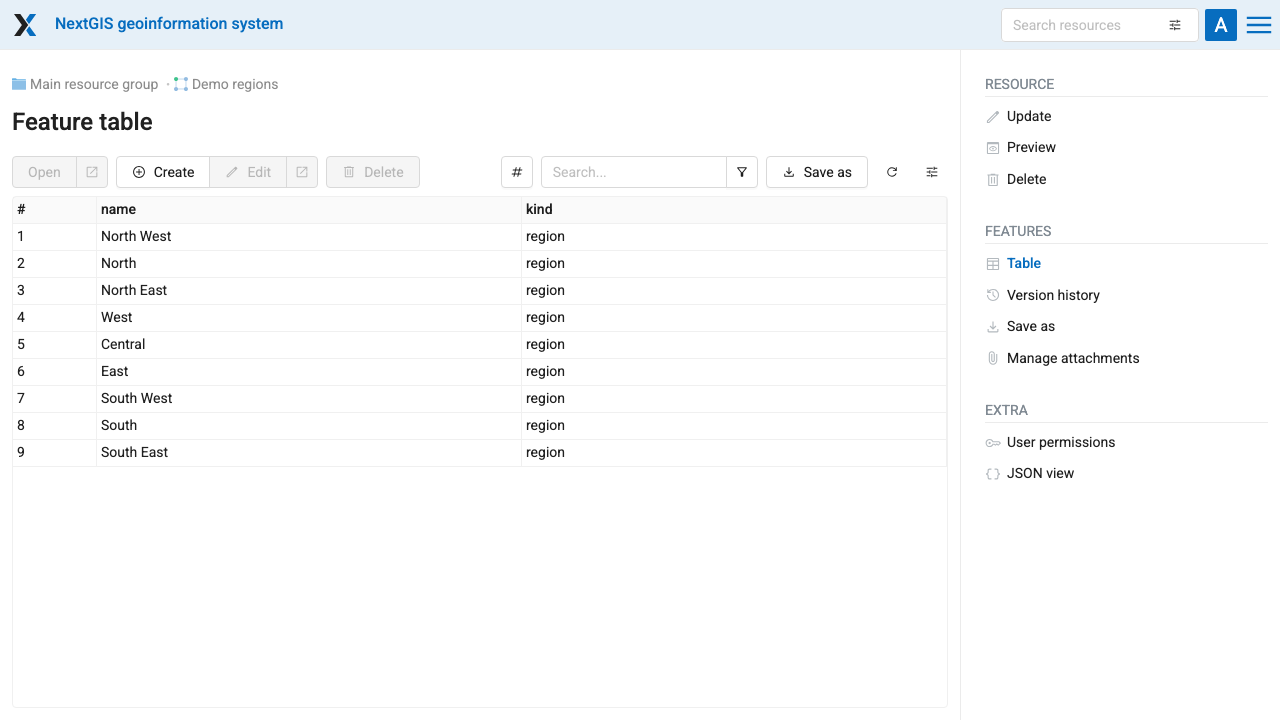Go to Demo regions breadcrumb

point(235,84)
